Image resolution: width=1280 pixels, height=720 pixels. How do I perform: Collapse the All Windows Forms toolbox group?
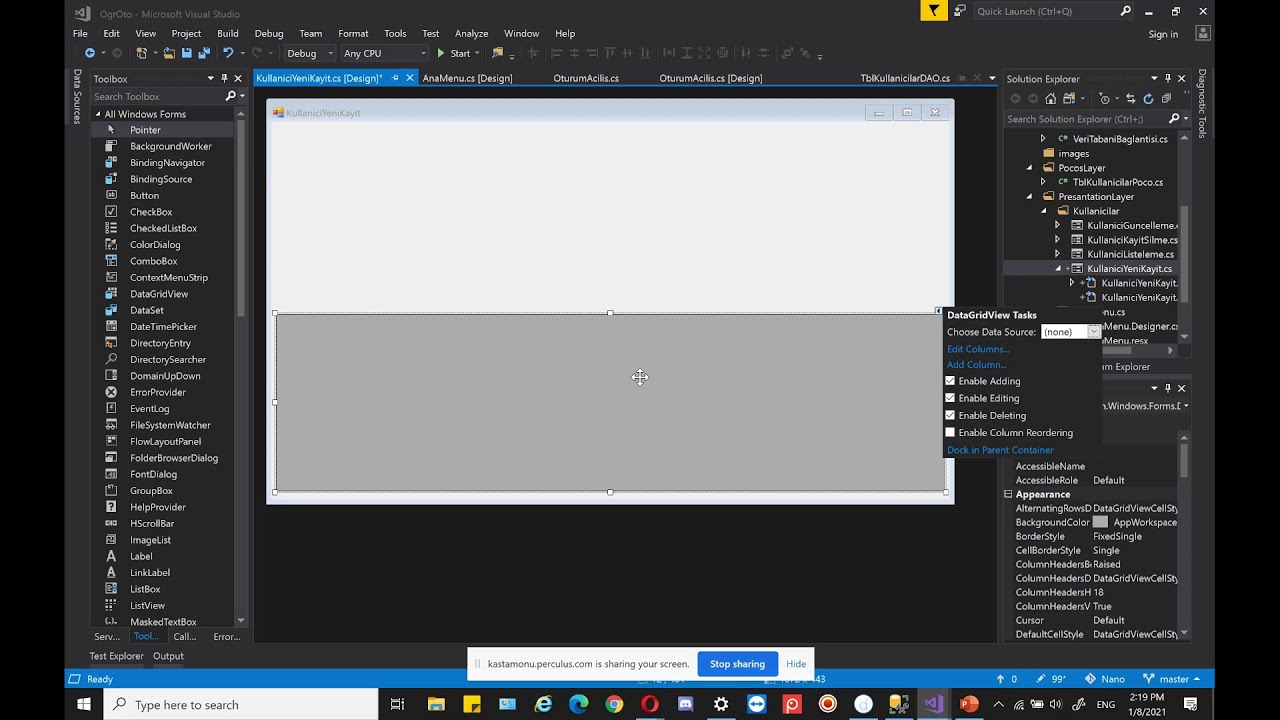pos(98,114)
